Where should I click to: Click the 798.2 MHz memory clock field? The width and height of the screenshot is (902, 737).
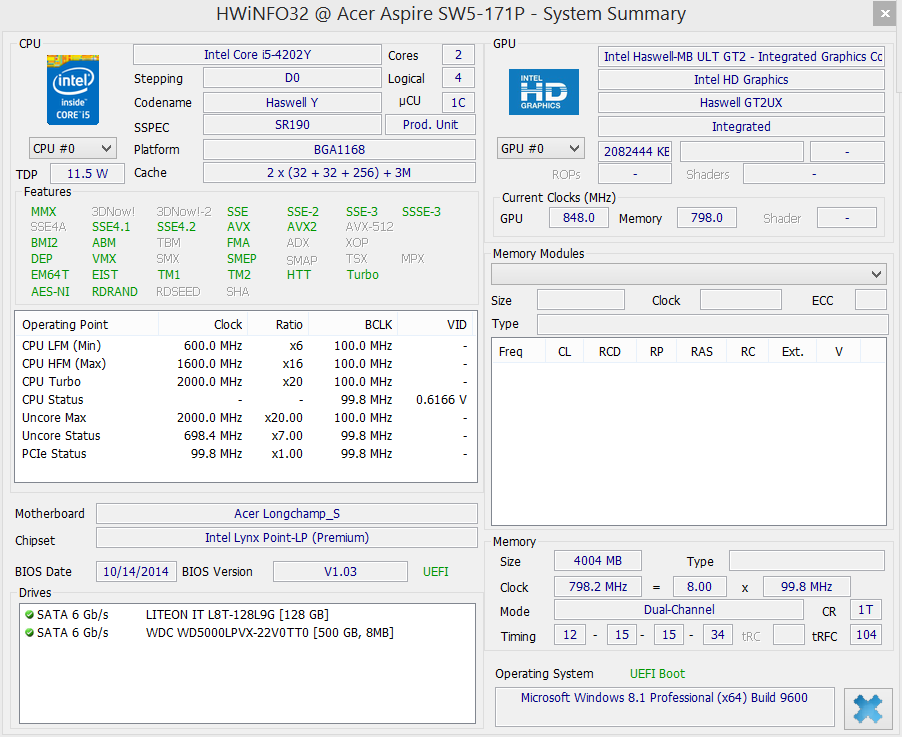click(x=598, y=587)
